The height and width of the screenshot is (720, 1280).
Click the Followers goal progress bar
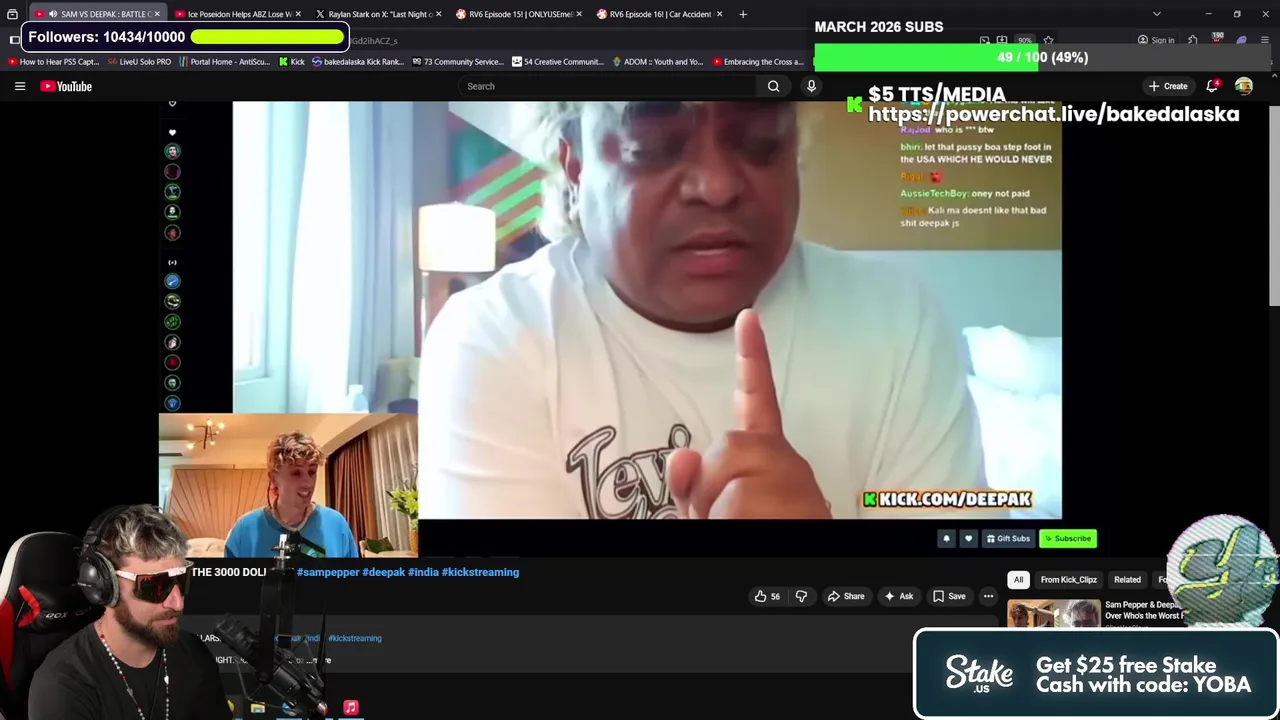pos(267,37)
